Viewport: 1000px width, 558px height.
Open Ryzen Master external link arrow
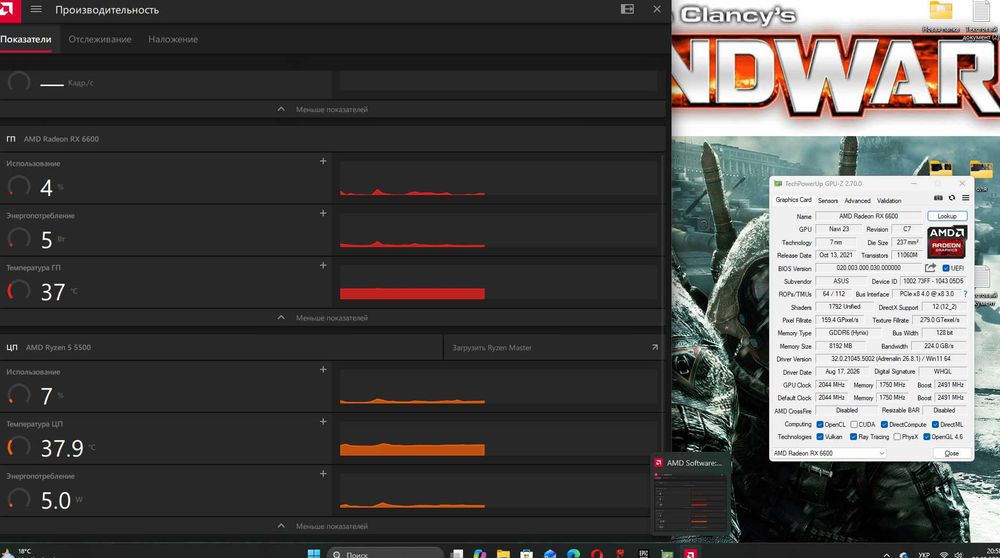[654, 348]
